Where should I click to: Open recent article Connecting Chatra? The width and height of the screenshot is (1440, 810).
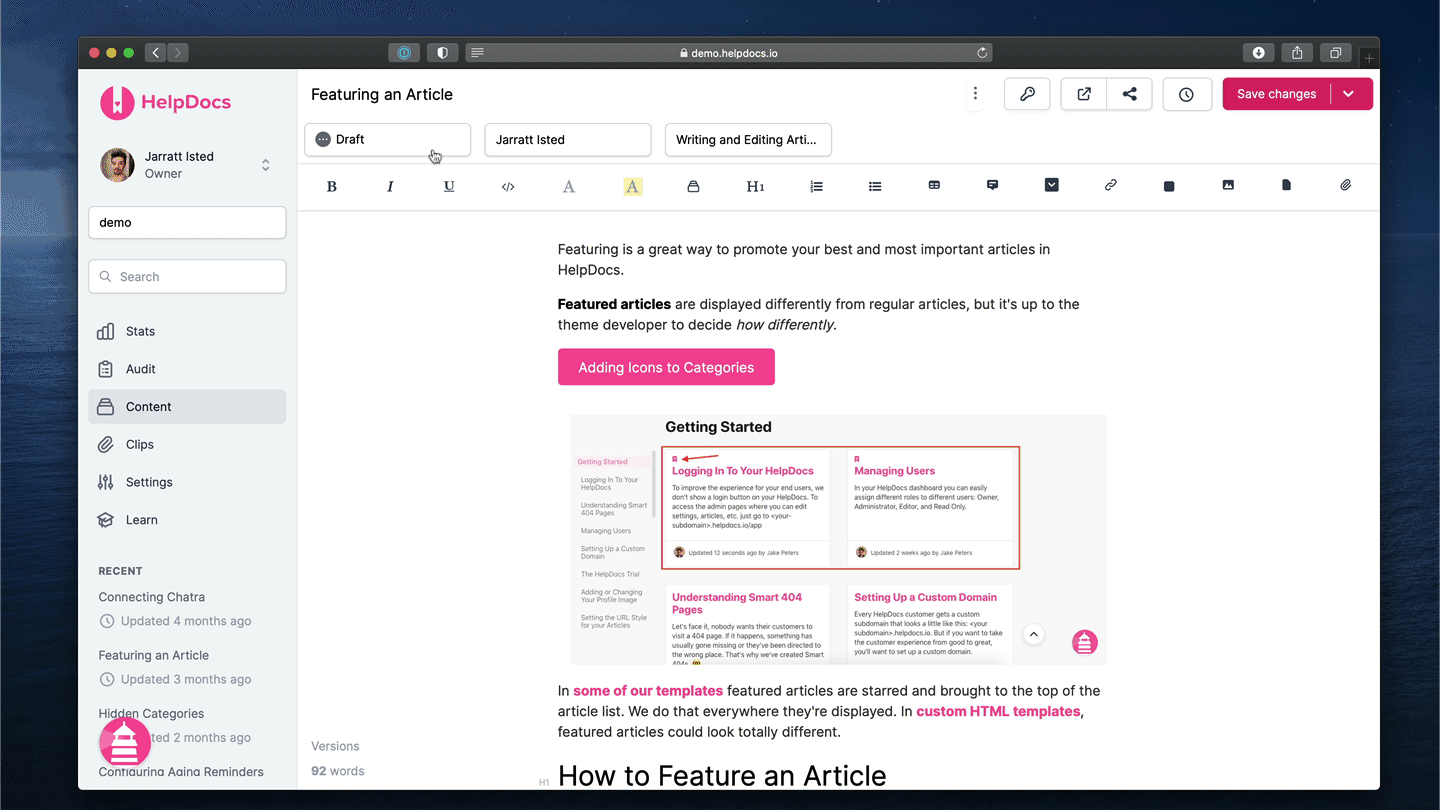point(151,597)
